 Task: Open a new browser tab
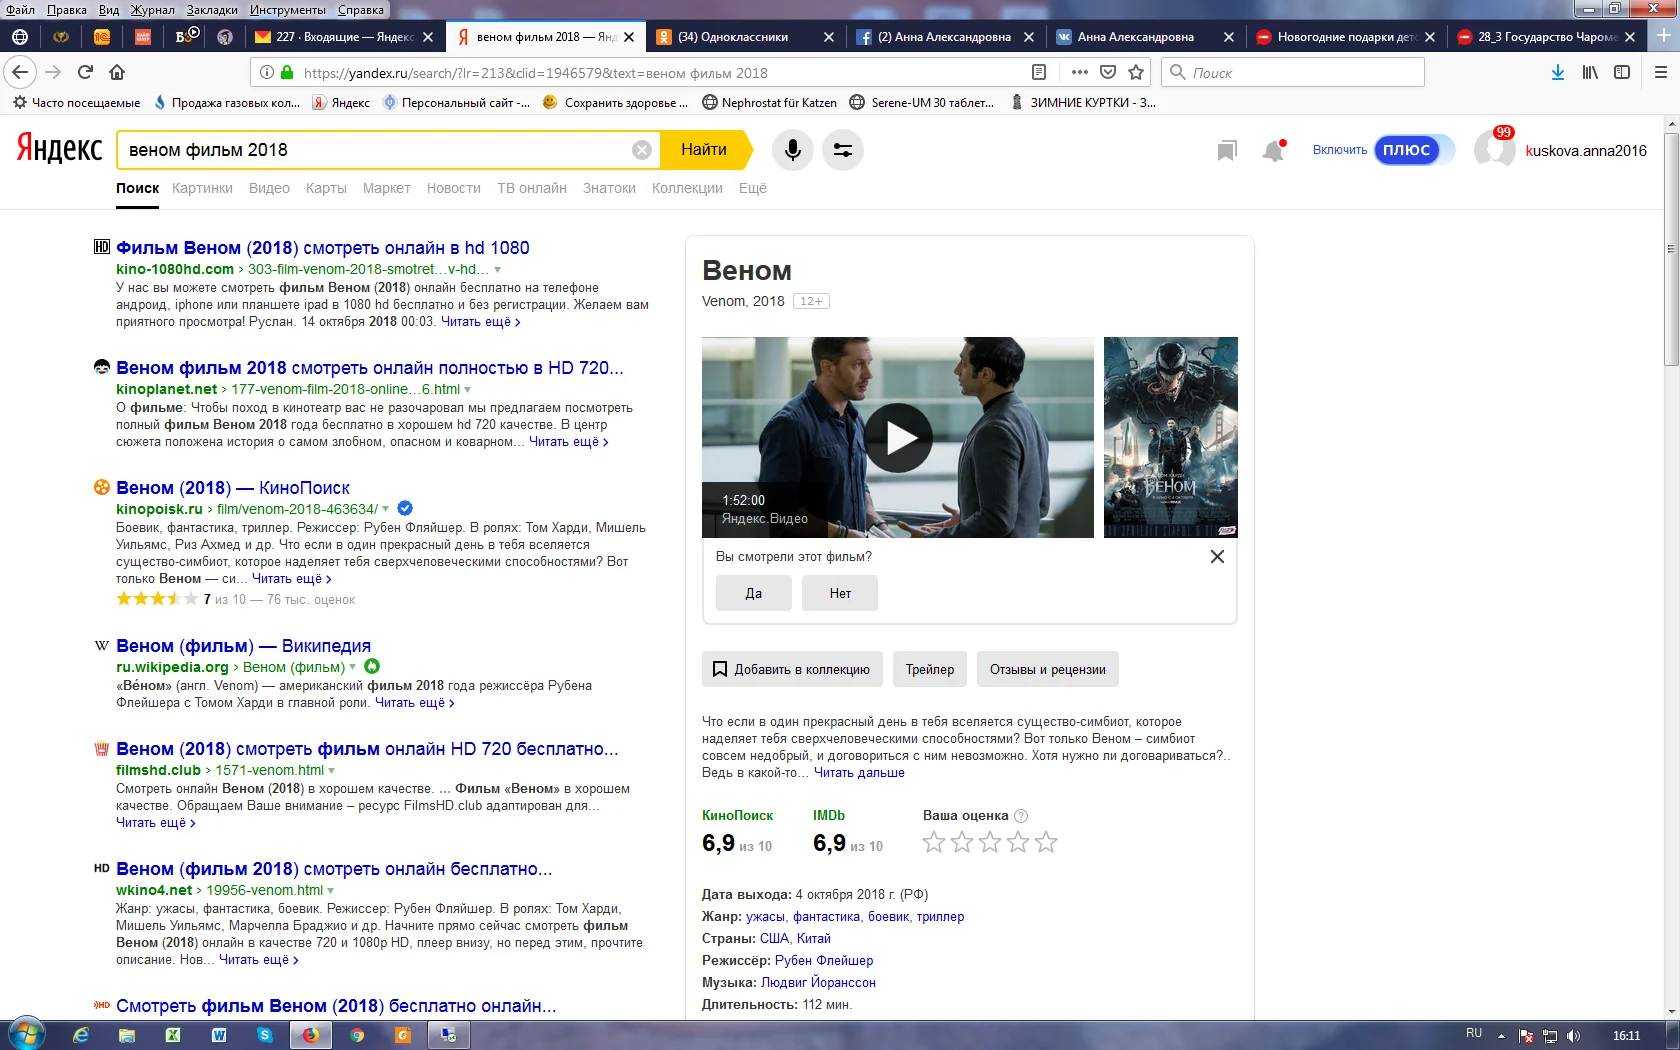coord(1663,36)
